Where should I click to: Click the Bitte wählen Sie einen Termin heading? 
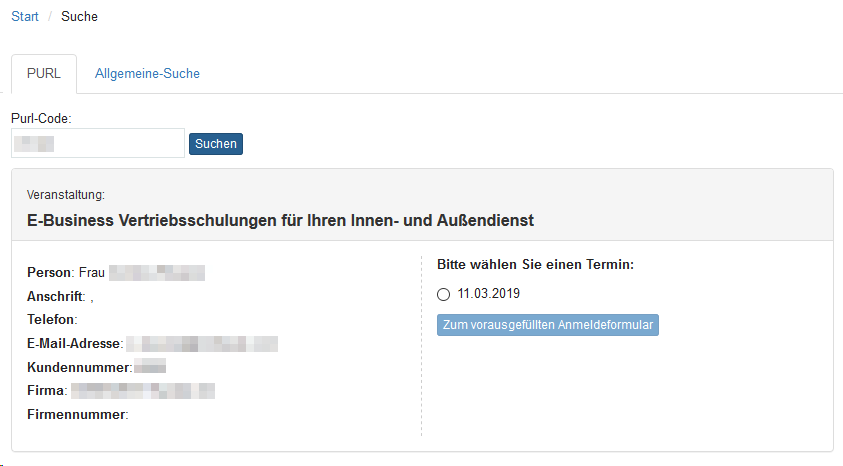(x=536, y=265)
